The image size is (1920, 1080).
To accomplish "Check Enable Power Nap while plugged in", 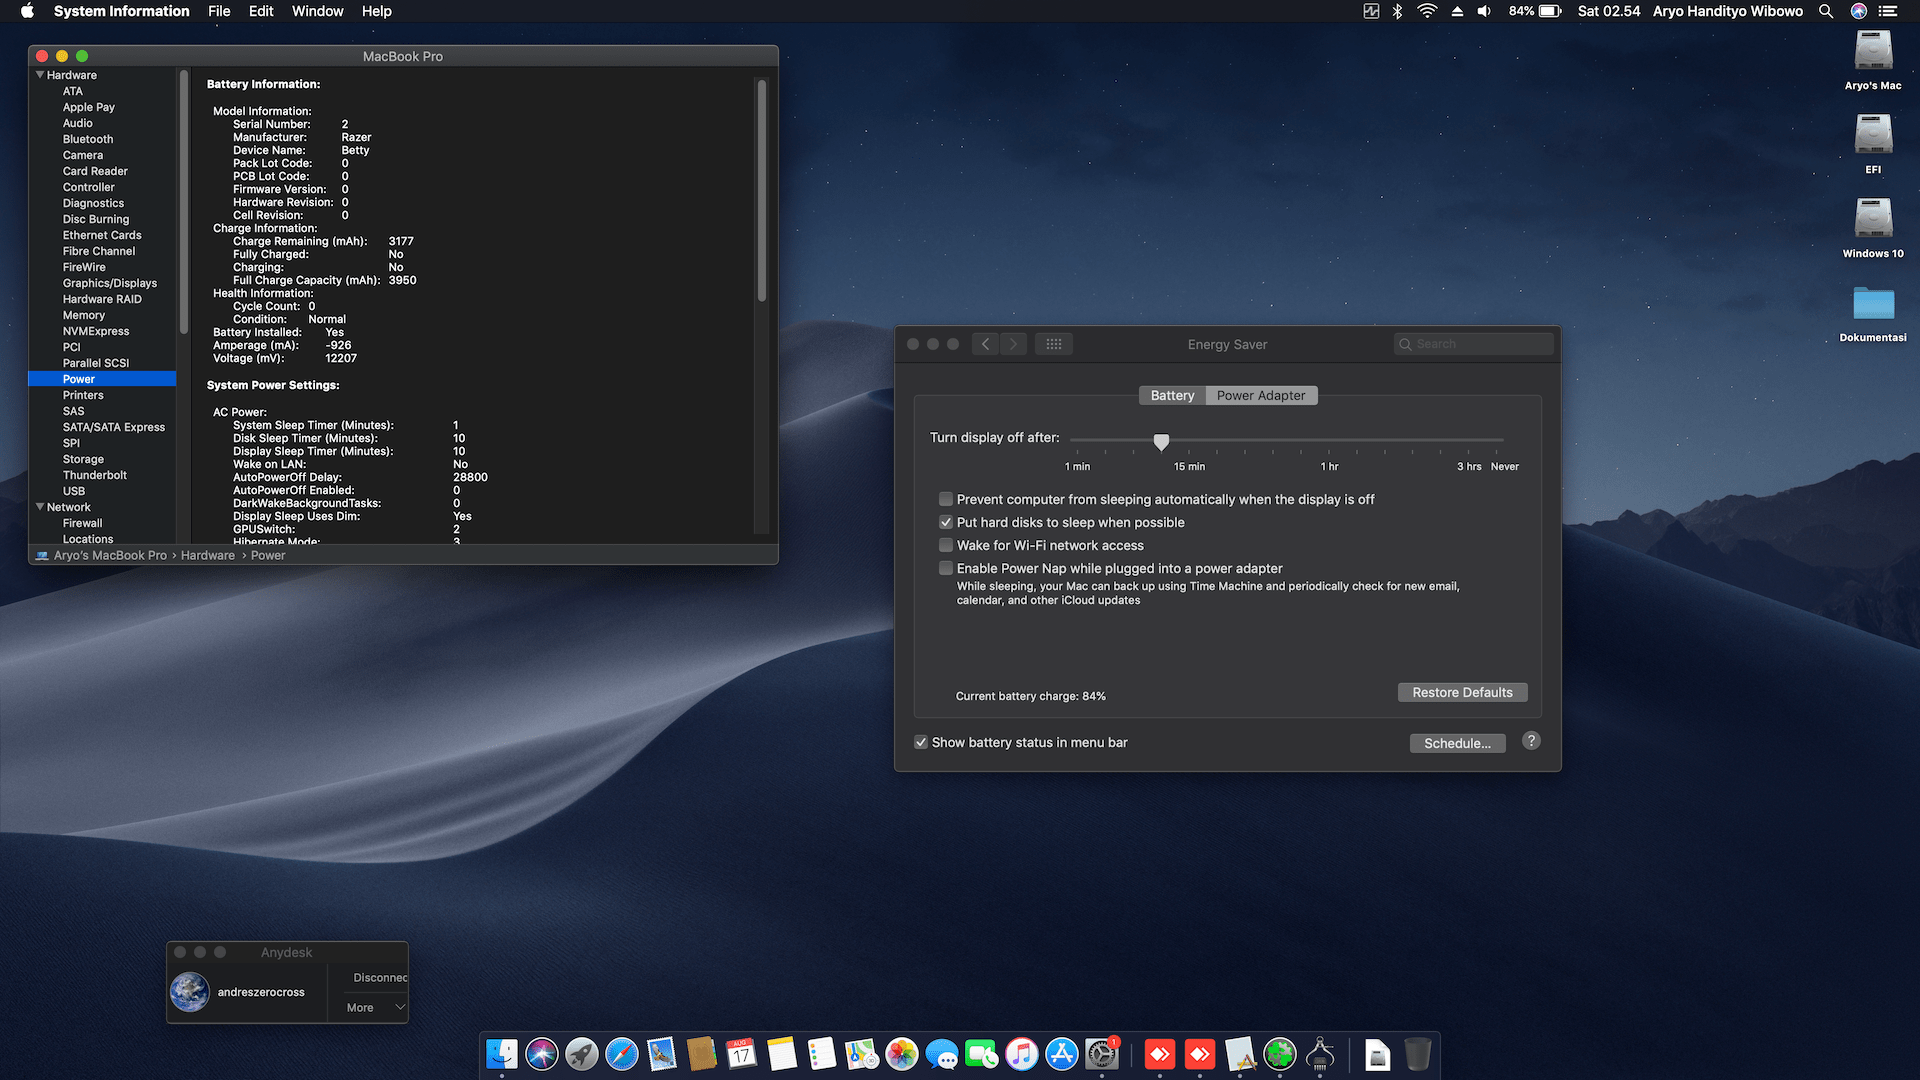I will click(945, 568).
